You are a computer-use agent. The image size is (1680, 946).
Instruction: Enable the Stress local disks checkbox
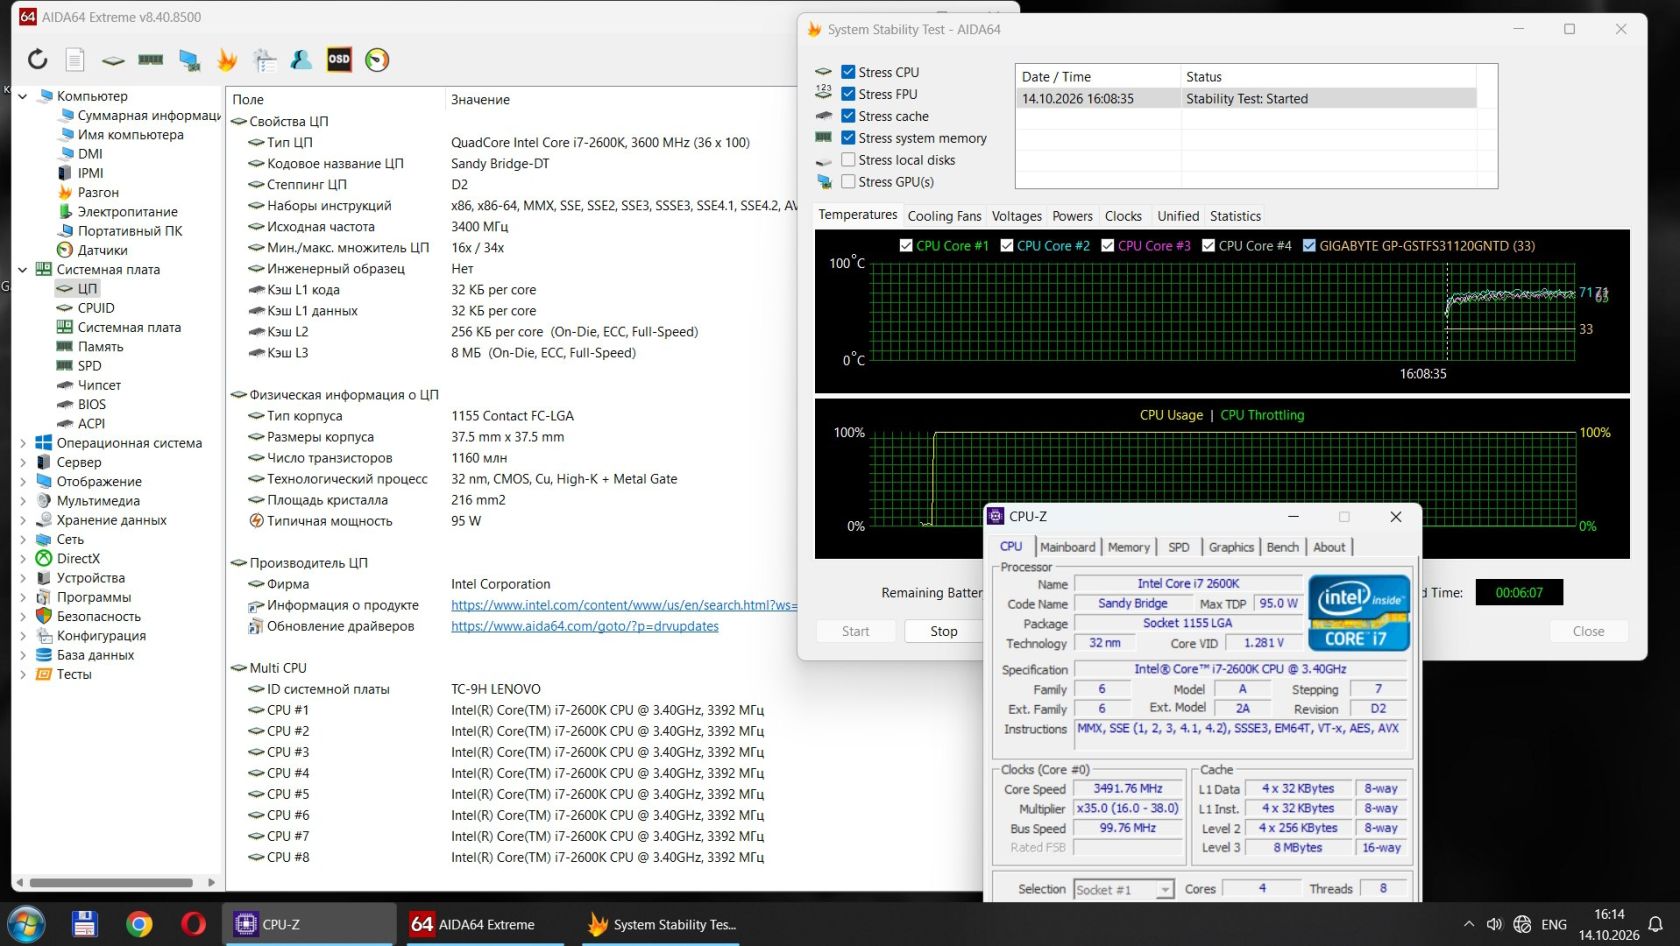[848, 160]
